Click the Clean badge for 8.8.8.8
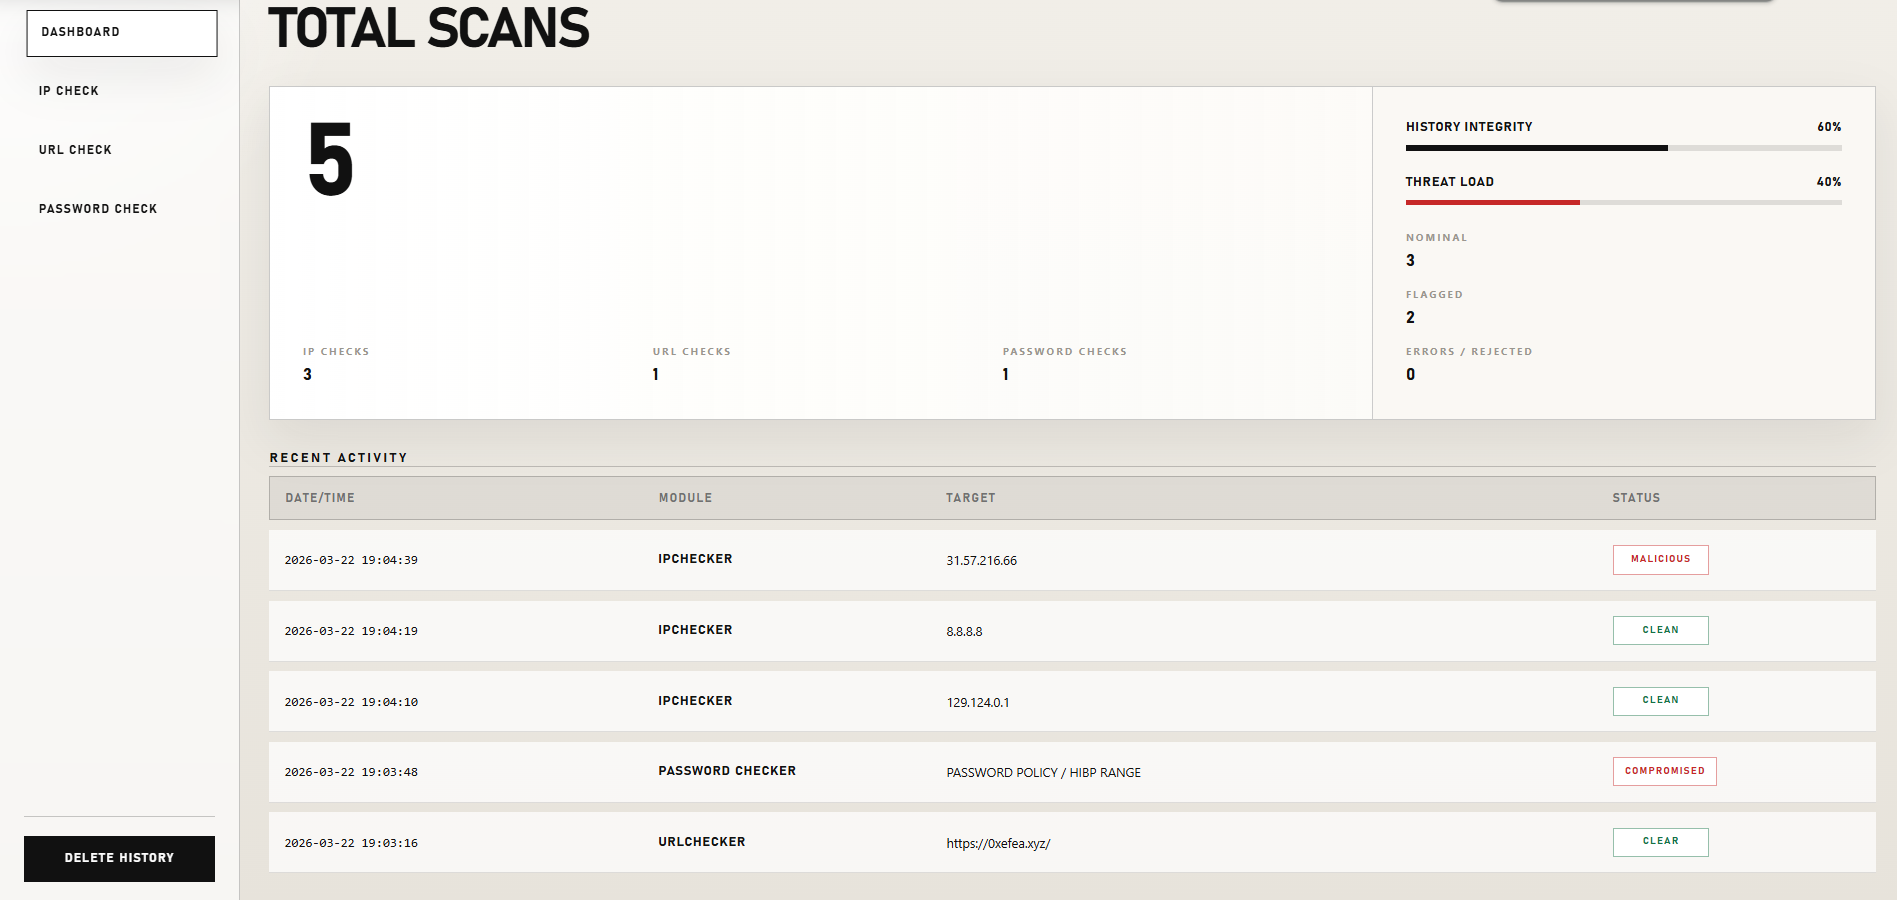 pyautogui.click(x=1660, y=630)
